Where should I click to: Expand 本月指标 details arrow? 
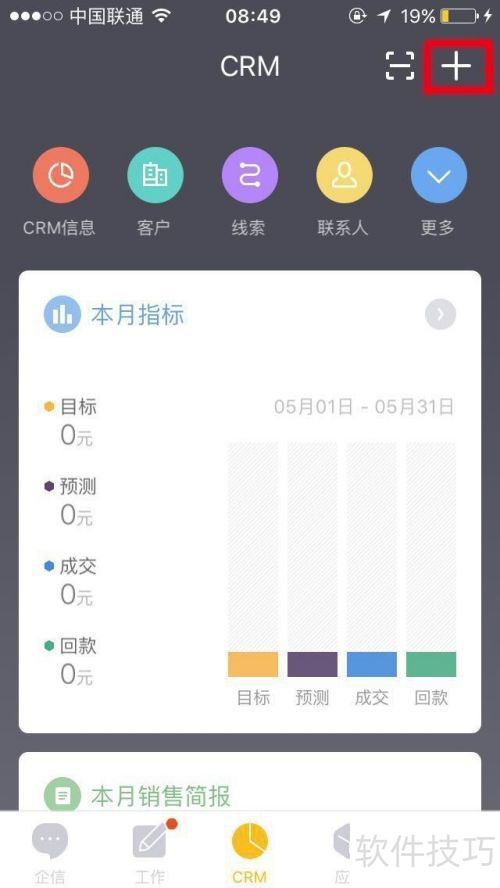pyautogui.click(x=441, y=314)
